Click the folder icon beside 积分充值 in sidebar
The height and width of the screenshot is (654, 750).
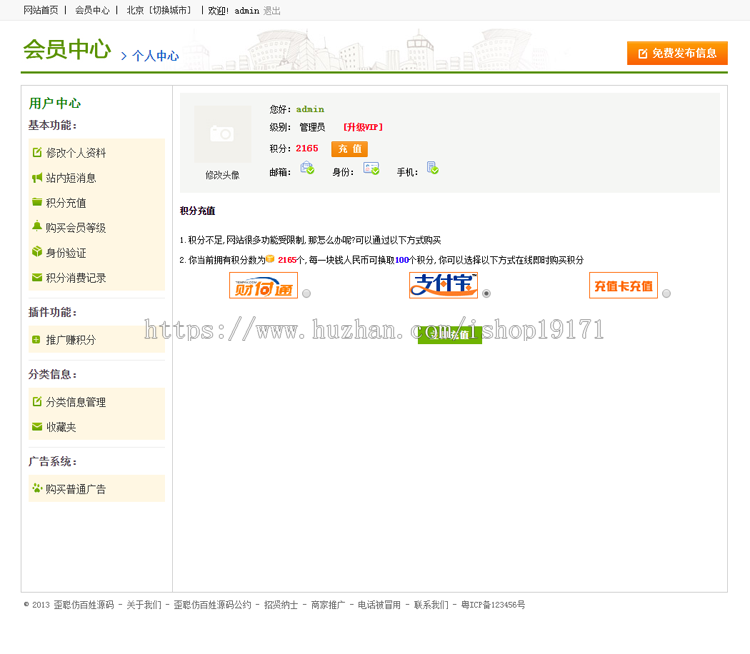coord(37,202)
